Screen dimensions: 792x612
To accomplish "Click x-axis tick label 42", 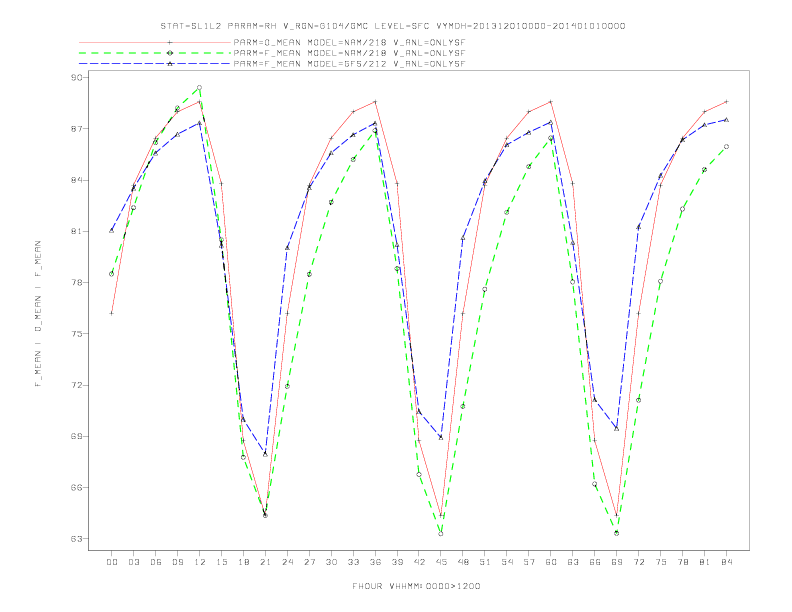I will 419,562.
